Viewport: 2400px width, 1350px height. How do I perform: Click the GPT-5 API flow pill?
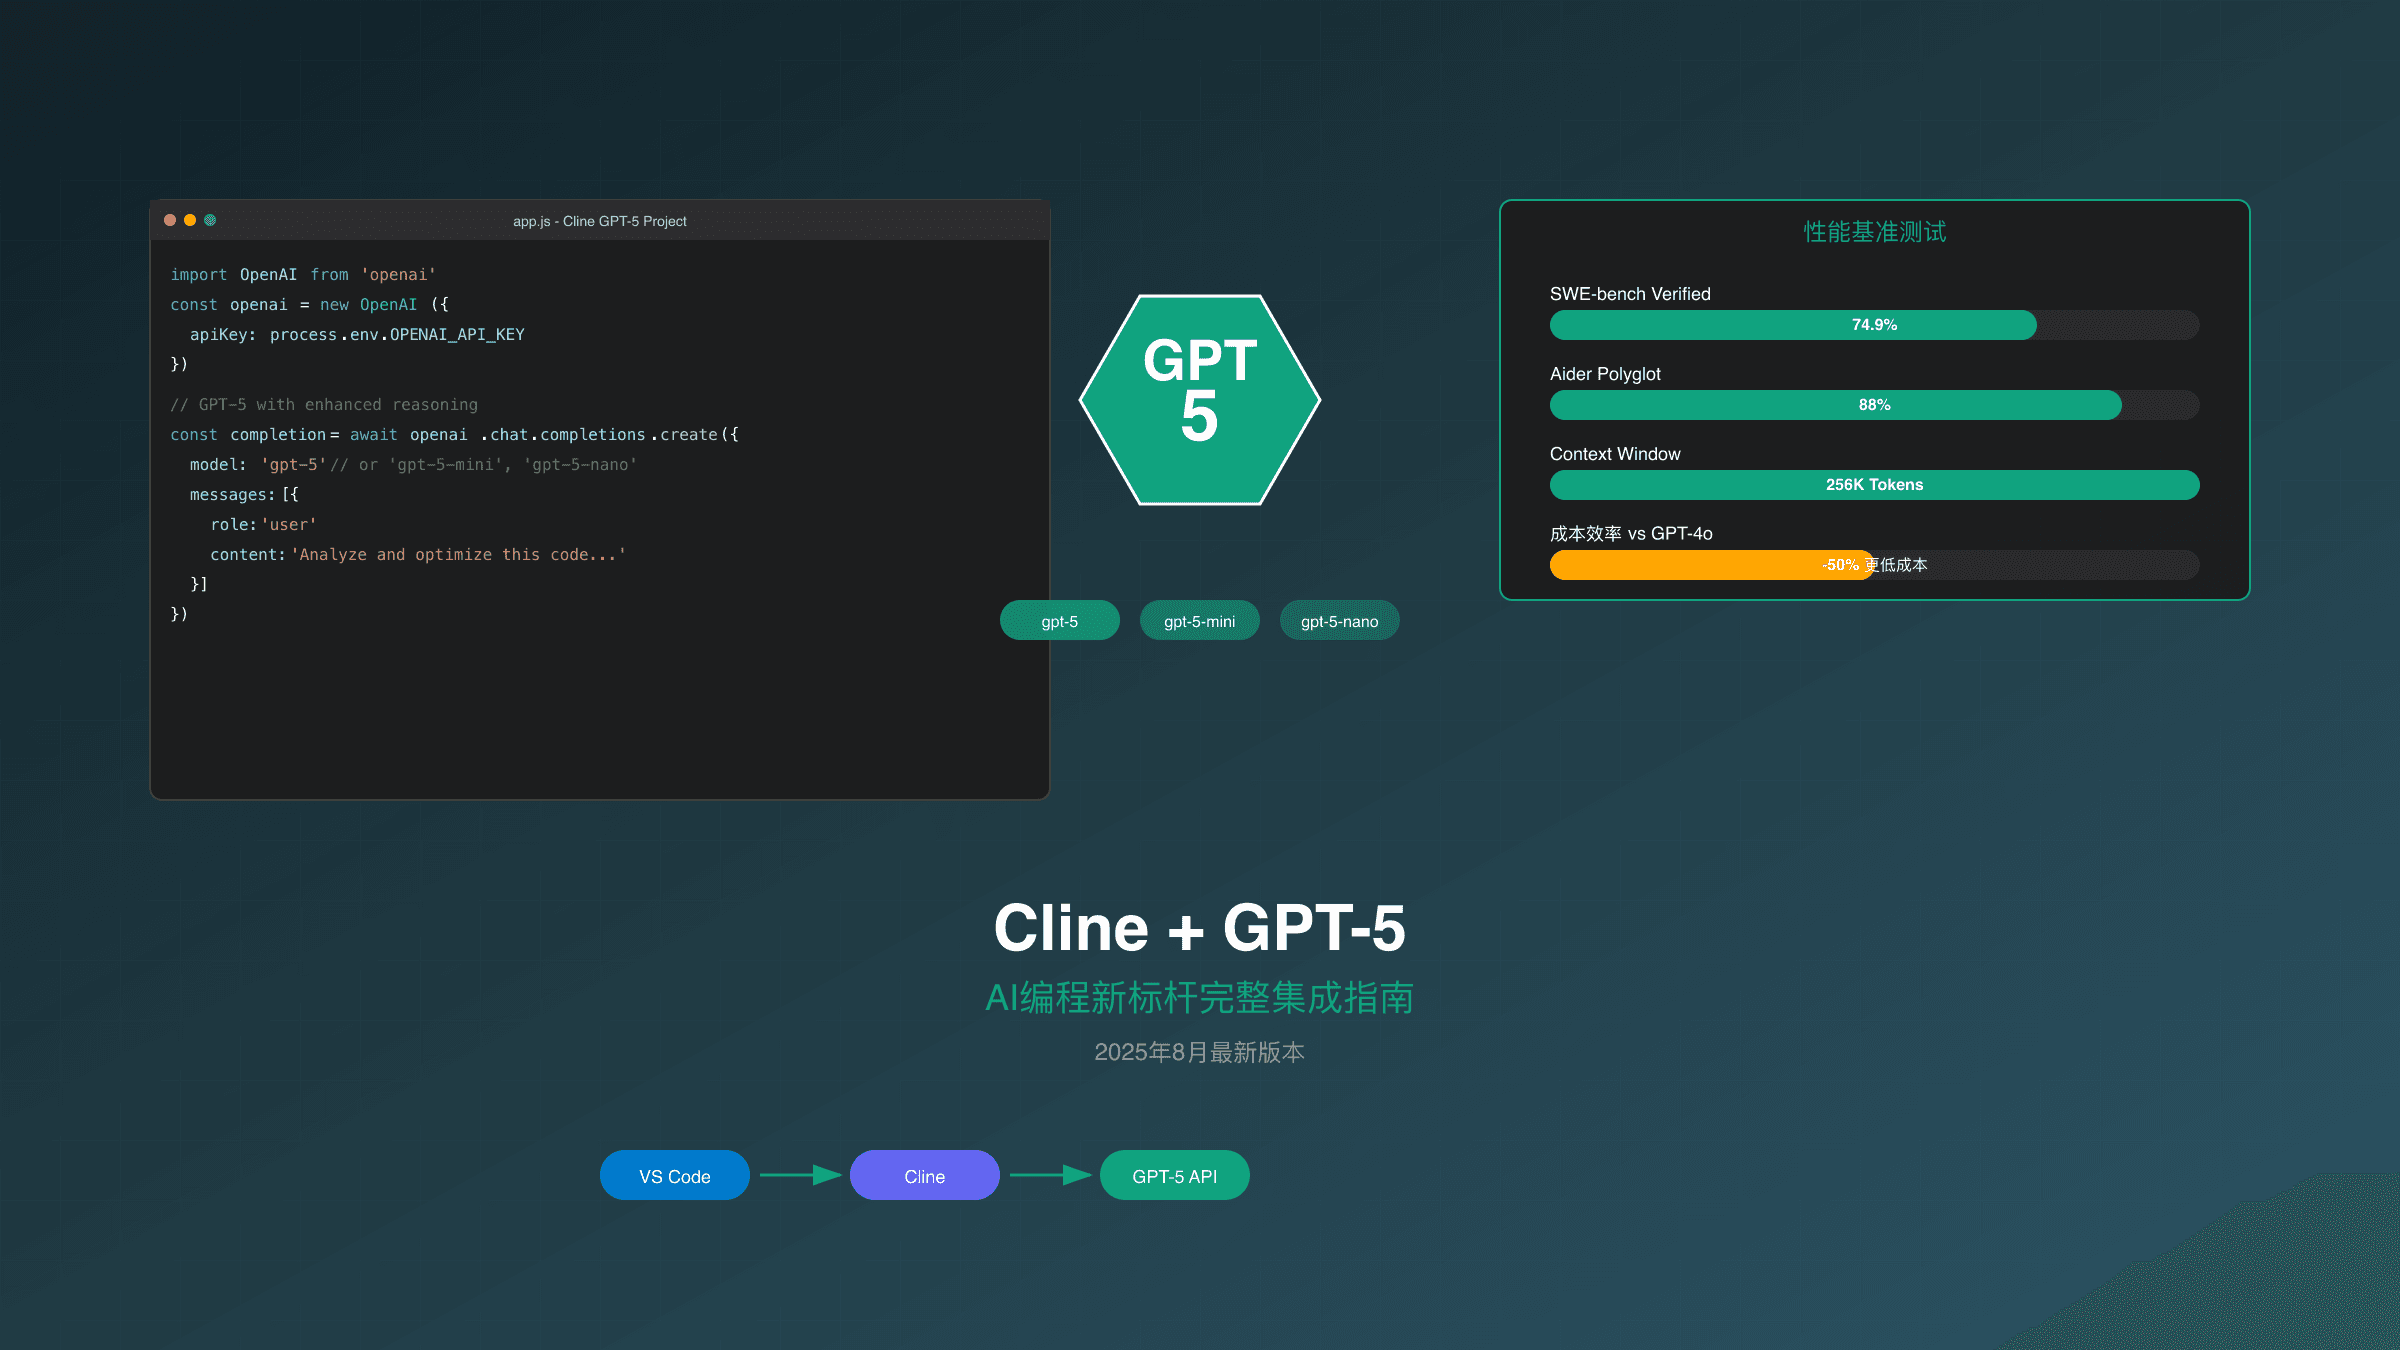click(1175, 1175)
